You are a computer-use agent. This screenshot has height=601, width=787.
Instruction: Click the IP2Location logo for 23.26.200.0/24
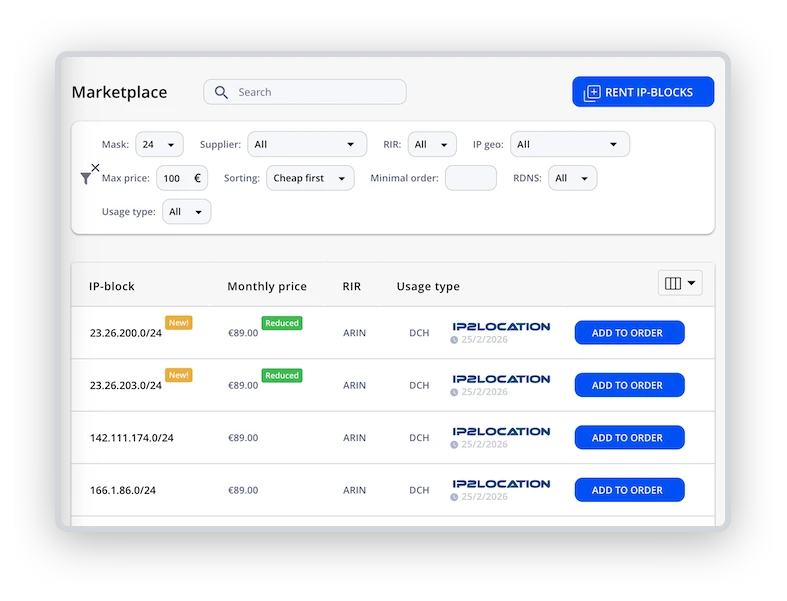pos(501,327)
